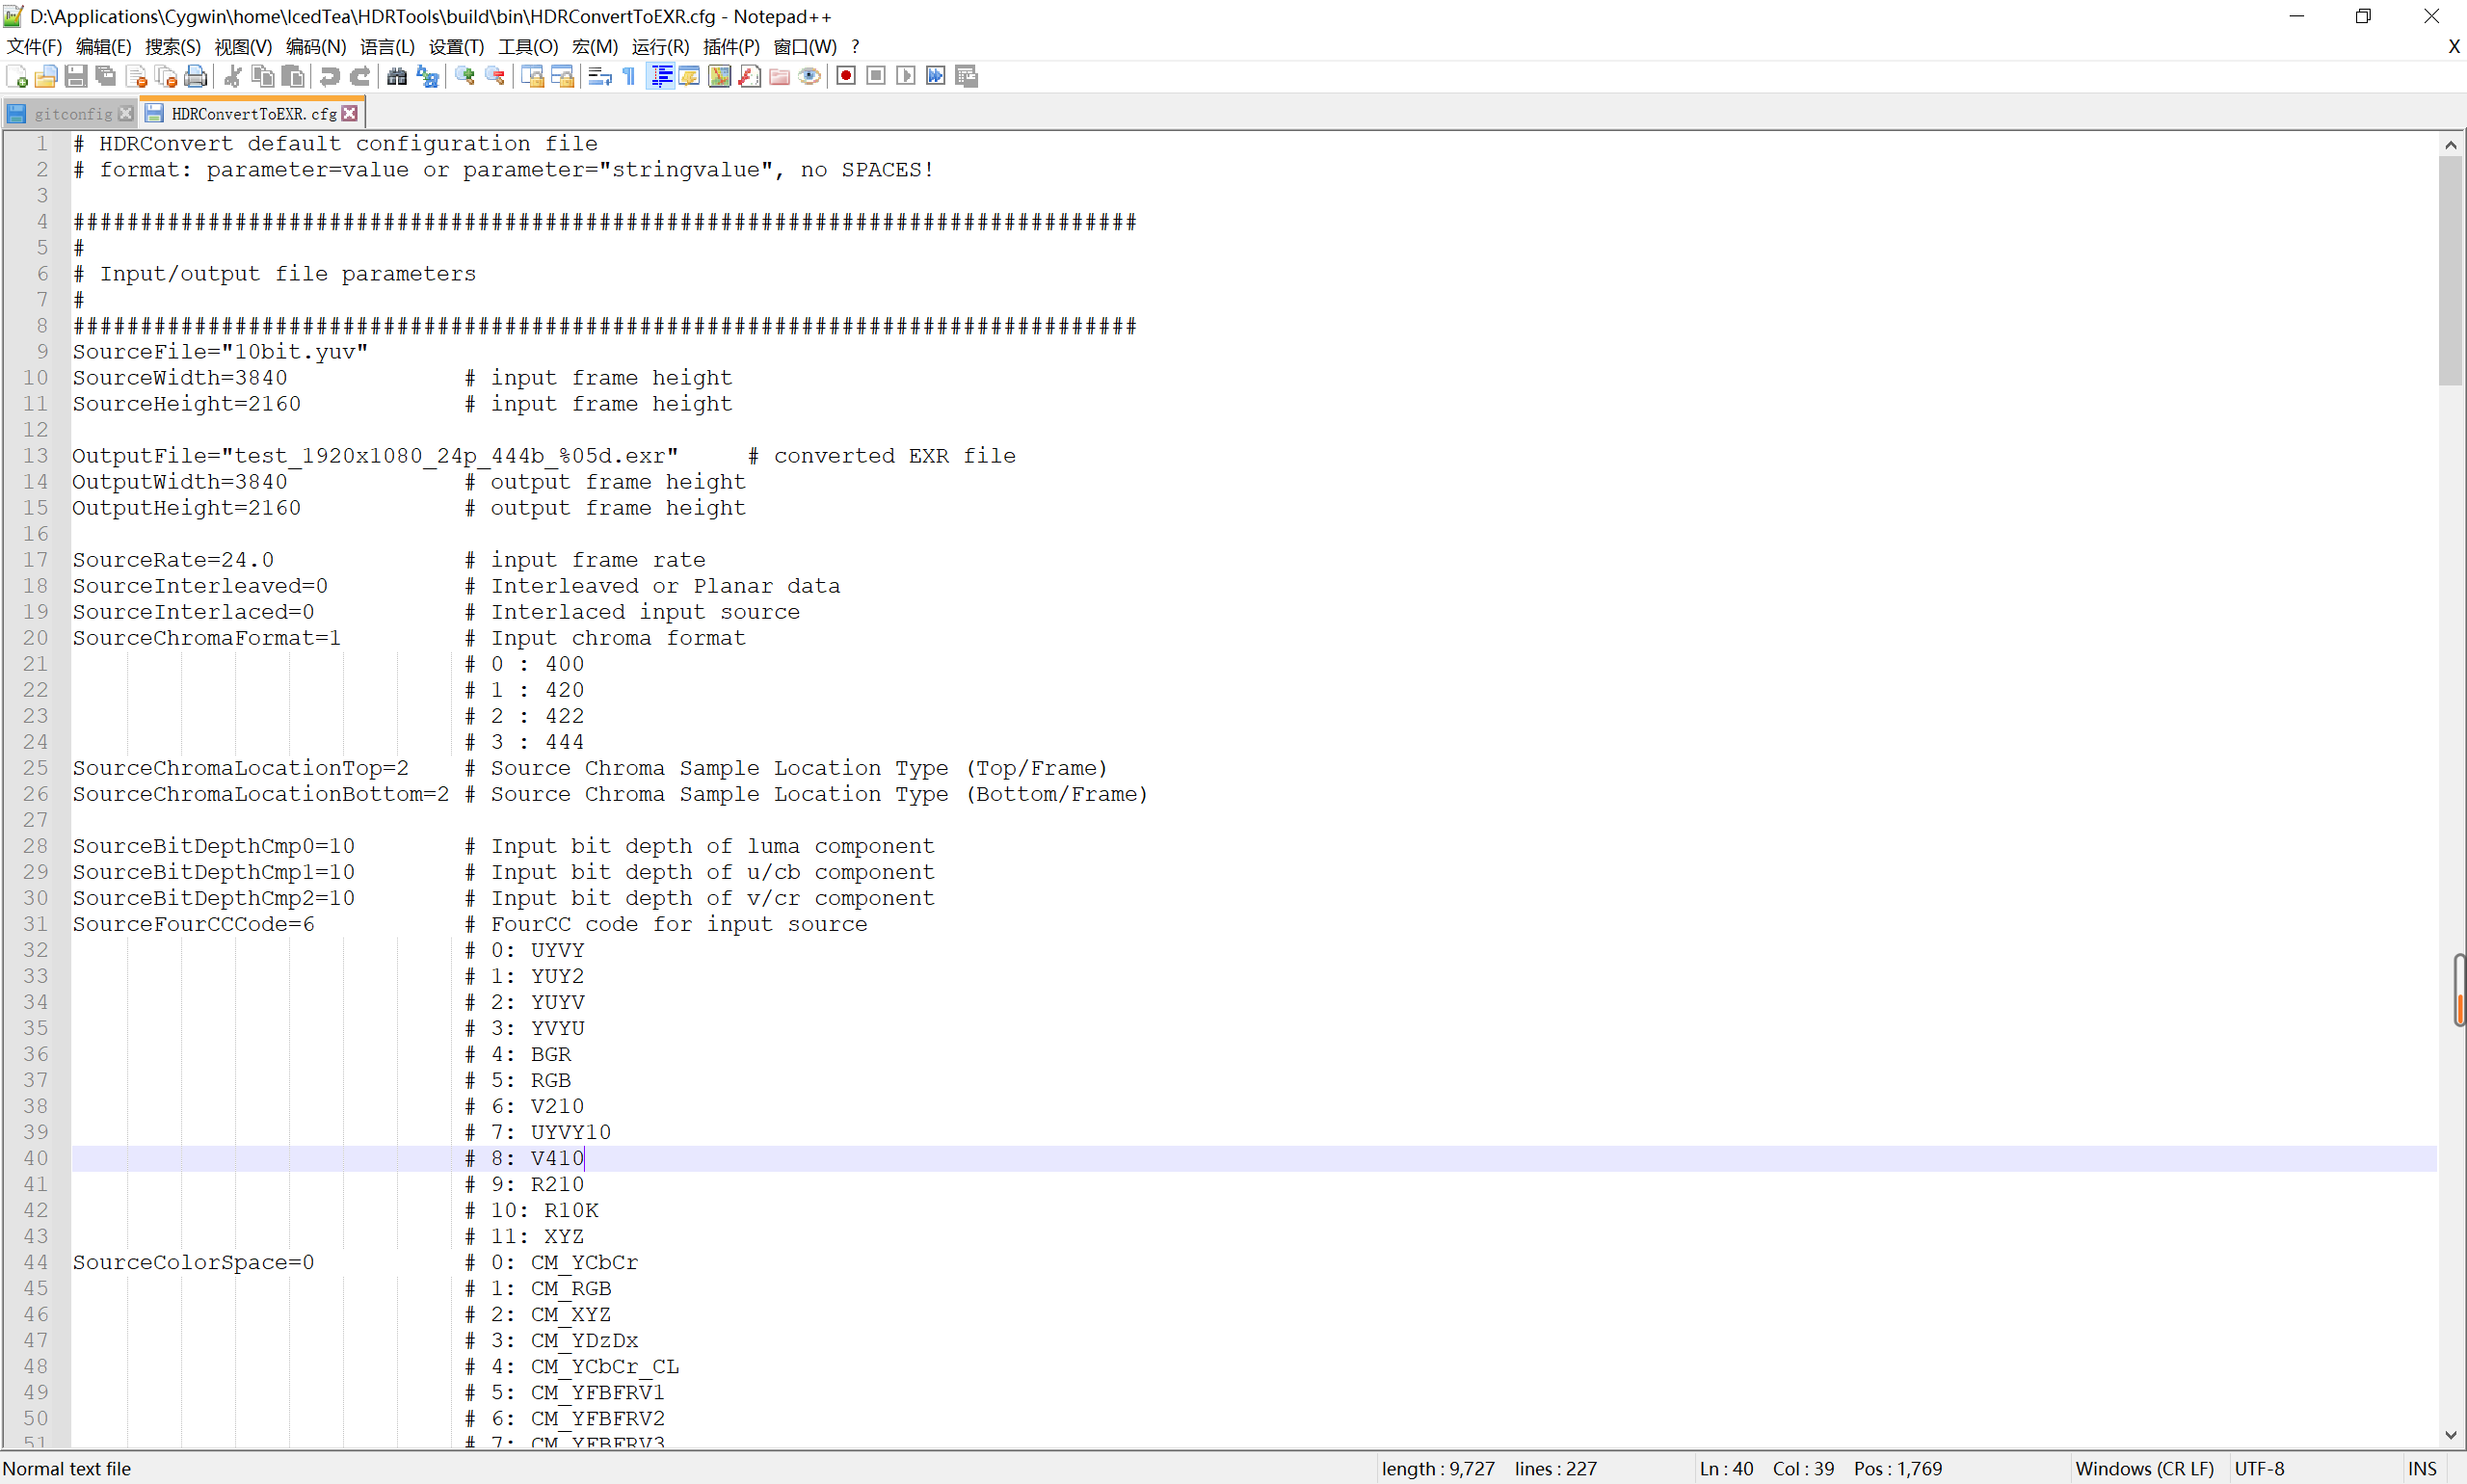Click the UTF-8 encoding status field
Screen dimensions: 2467x1484
coord(2260,1468)
